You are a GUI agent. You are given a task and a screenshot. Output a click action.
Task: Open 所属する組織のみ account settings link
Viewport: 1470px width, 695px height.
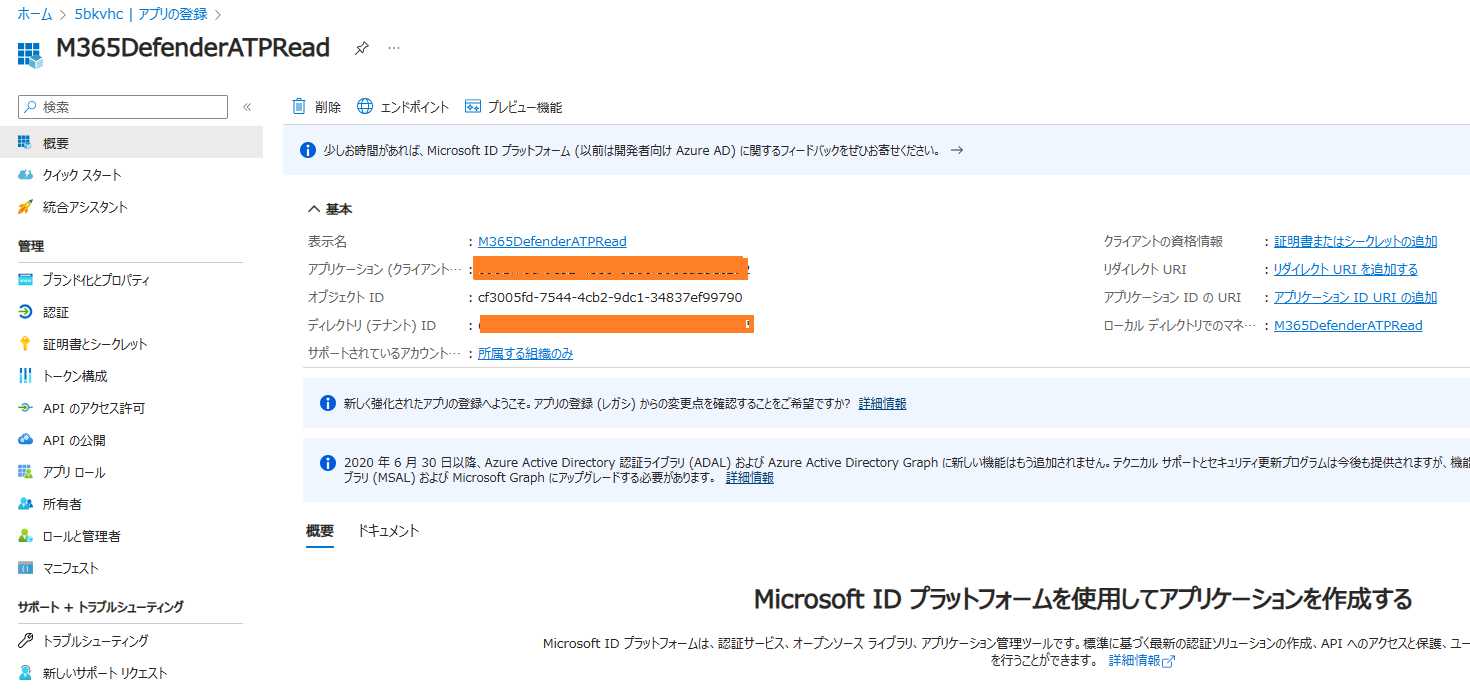click(524, 352)
